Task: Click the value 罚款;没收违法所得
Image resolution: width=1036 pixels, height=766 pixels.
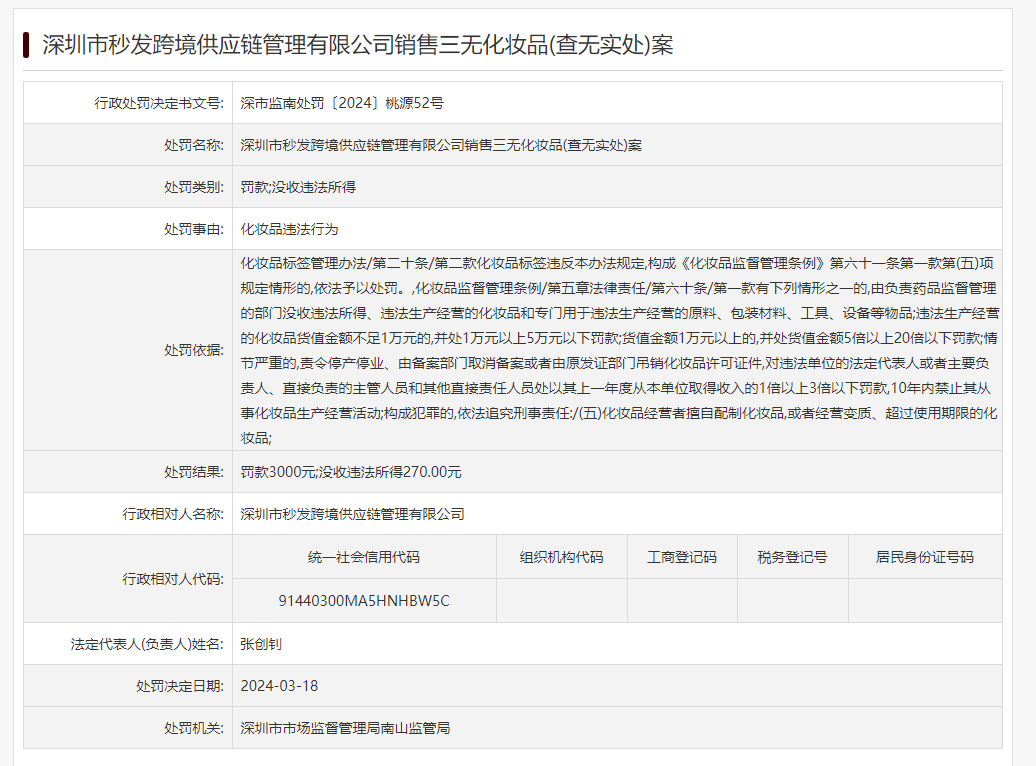Action: click(x=298, y=187)
